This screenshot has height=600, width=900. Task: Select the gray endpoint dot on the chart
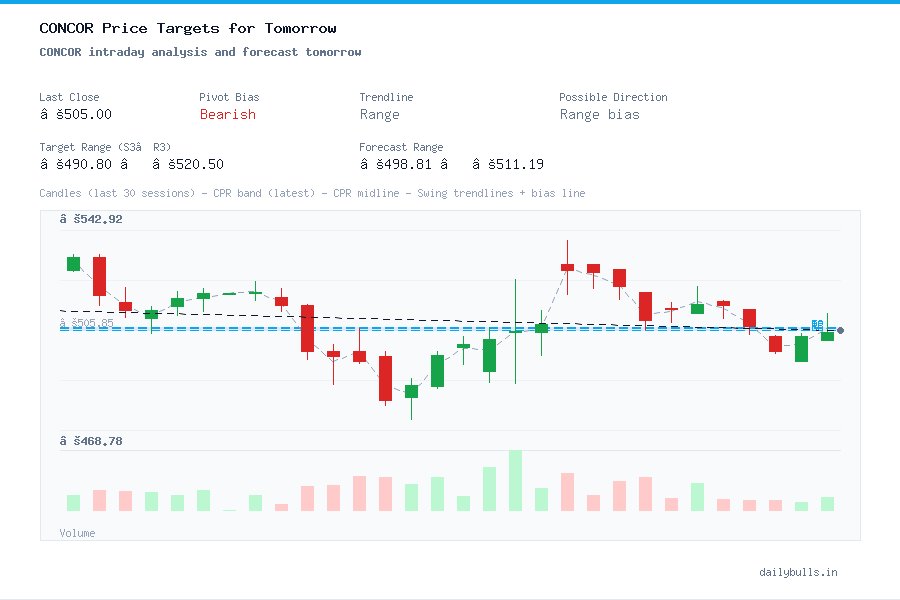840,329
